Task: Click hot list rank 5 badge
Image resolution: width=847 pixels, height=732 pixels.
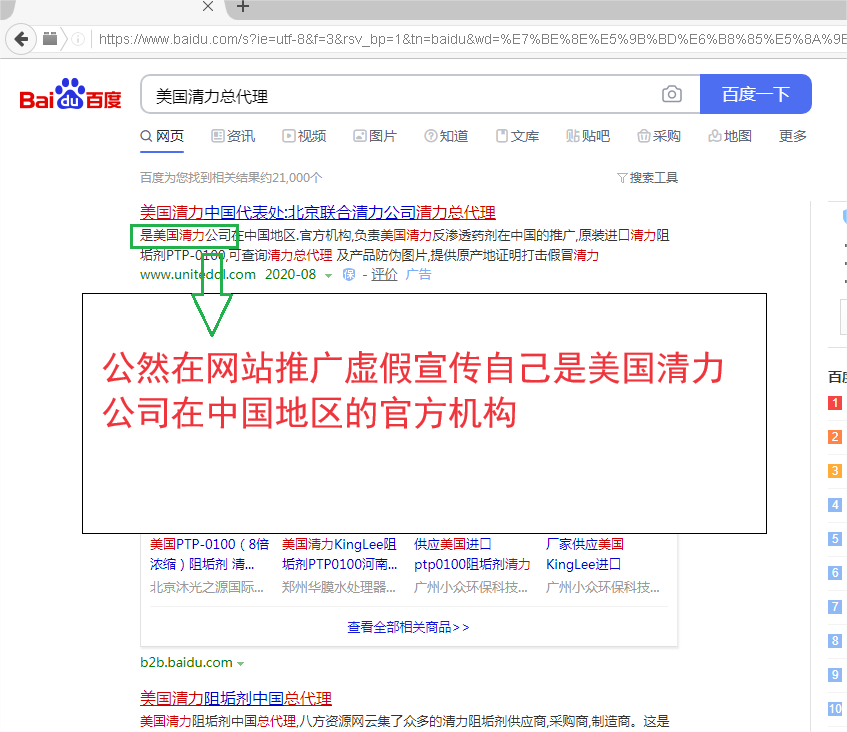Action: point(835,539)
